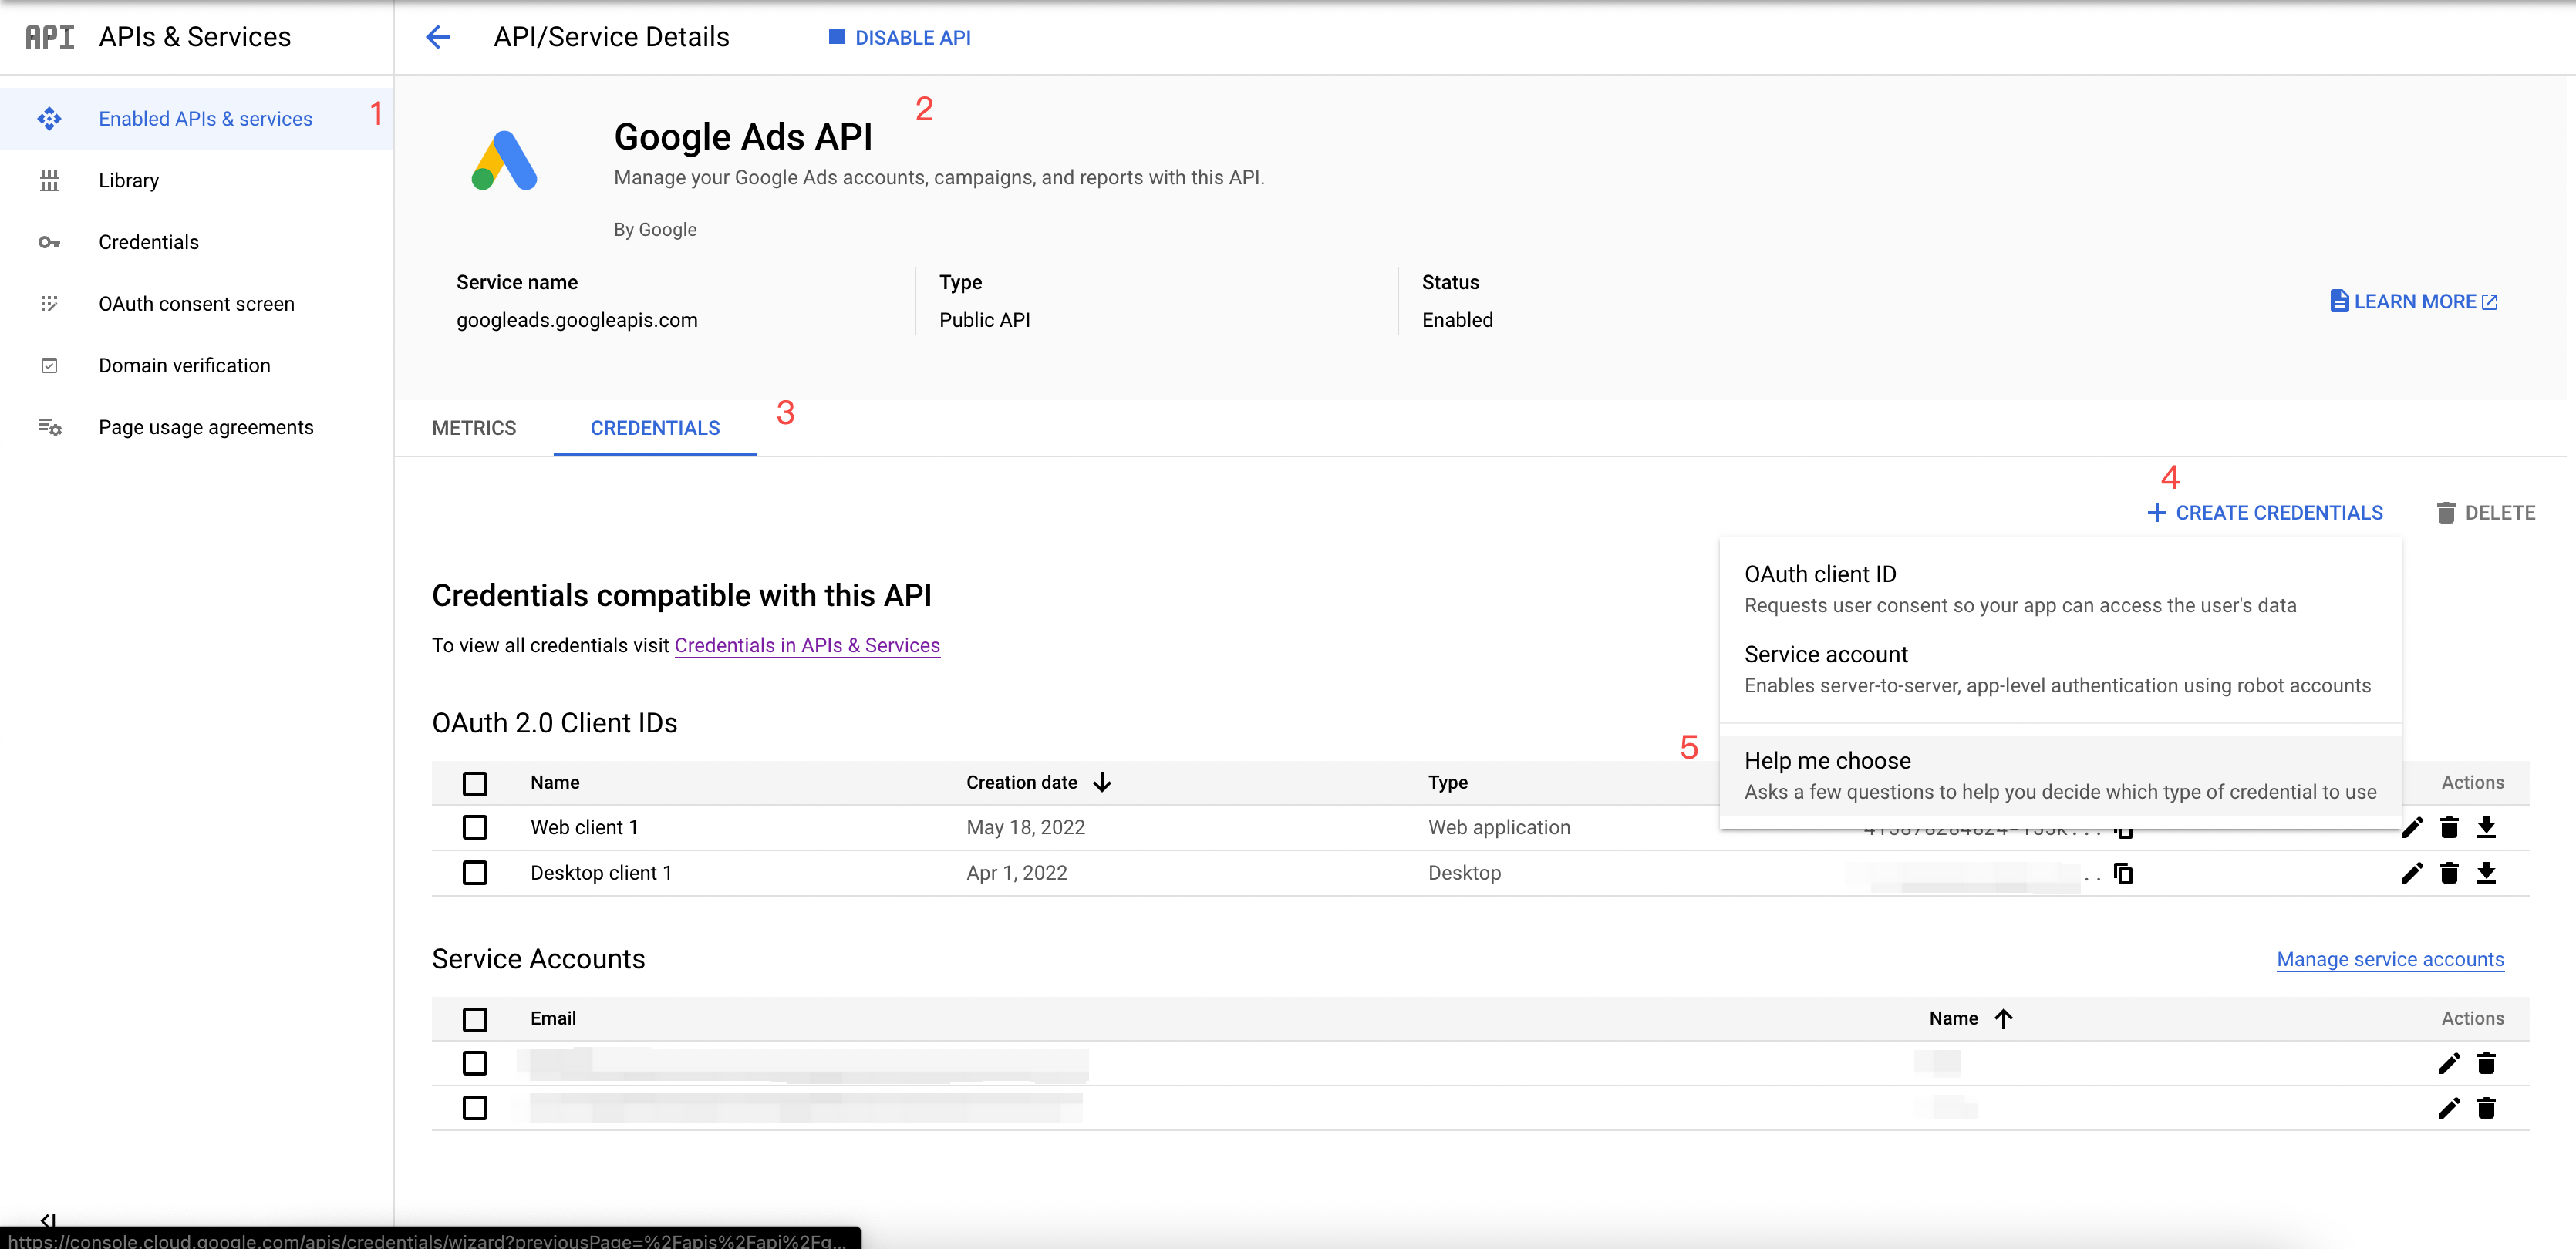Click the DELETE button
Viewport: 2576px width, 1249px height.
coord(2485,513)
